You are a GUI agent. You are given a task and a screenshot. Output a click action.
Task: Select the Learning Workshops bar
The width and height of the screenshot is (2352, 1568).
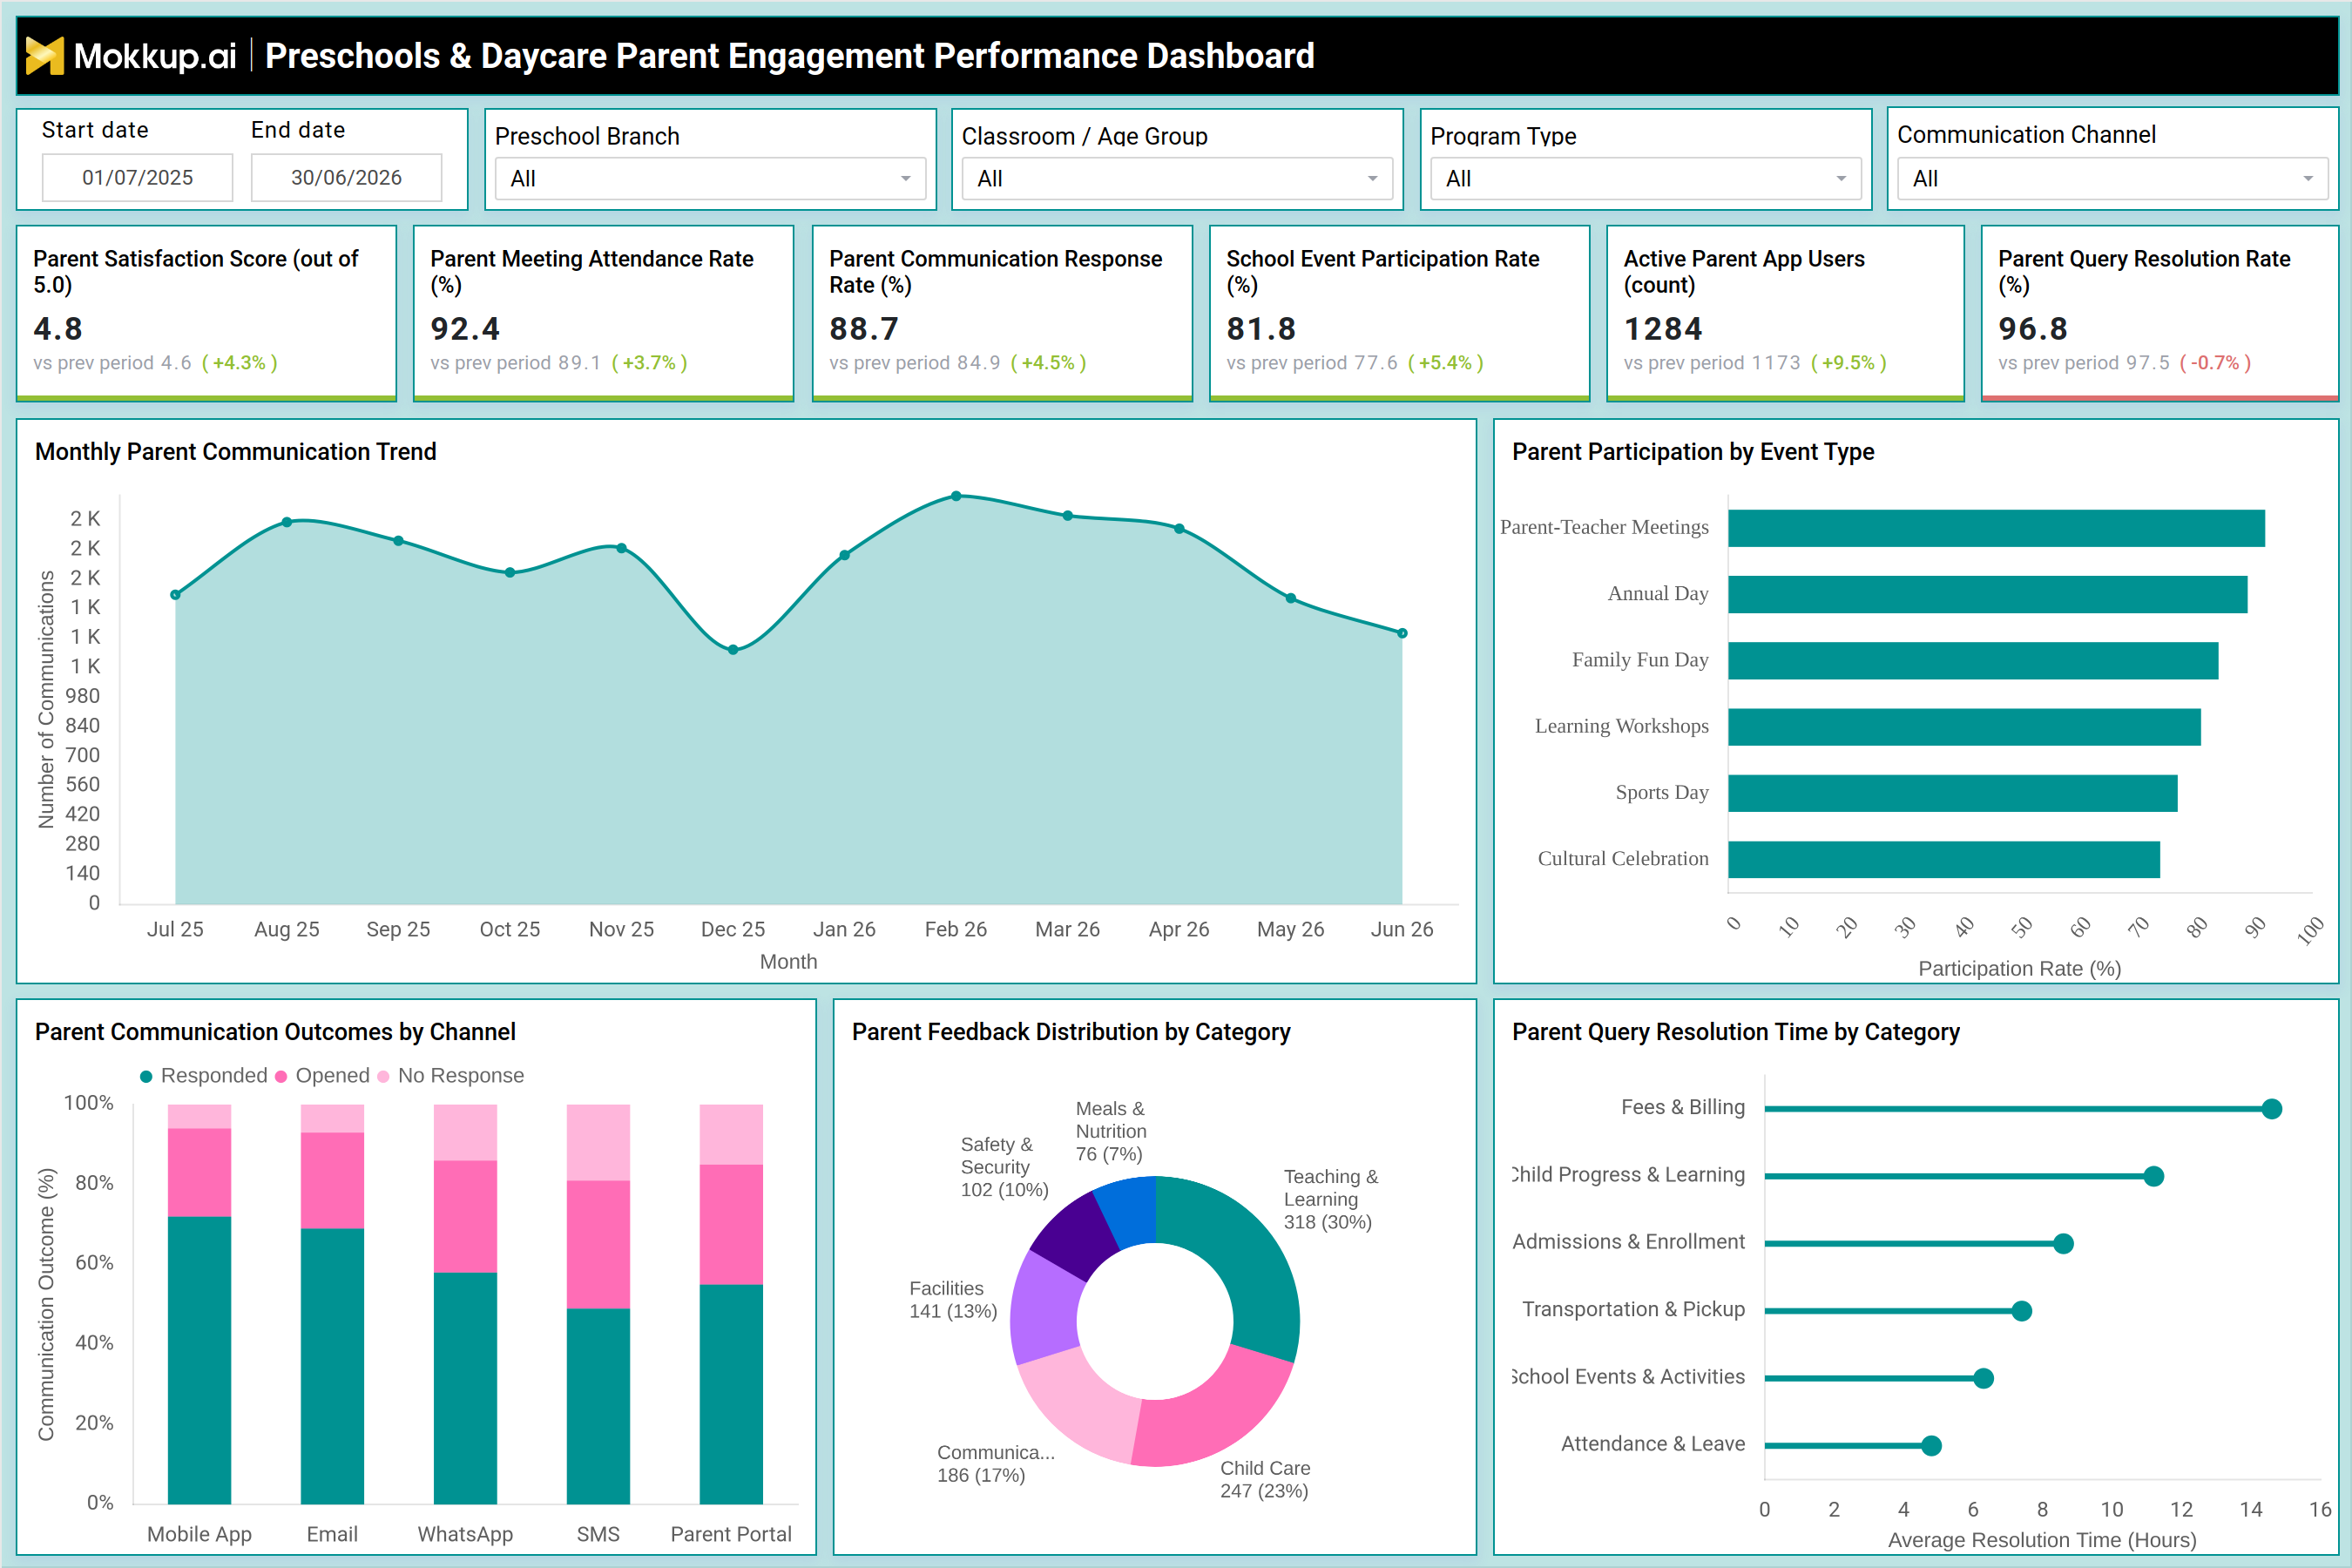click(1964, 727)
